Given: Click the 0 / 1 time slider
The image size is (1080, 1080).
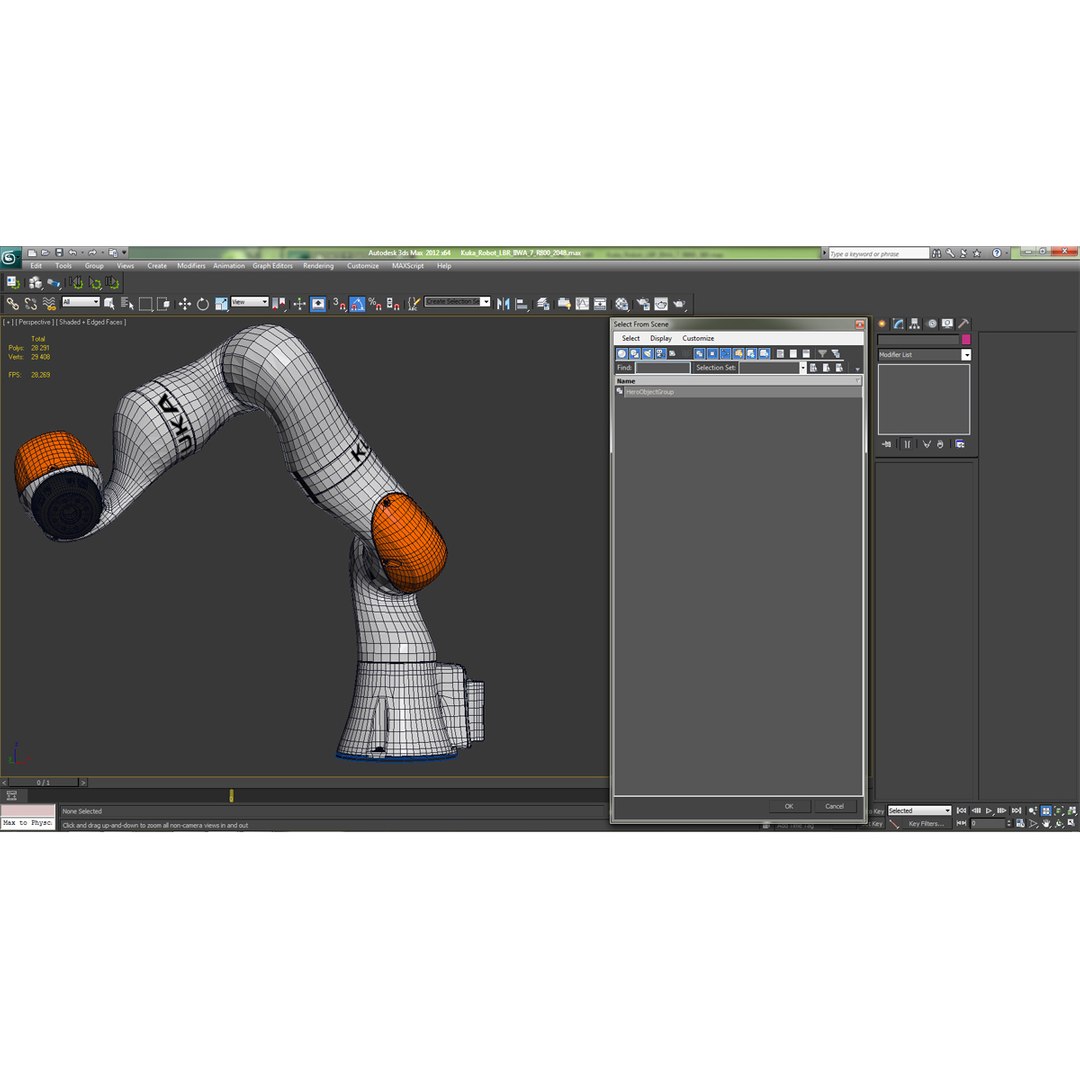Looking at the screenshot, I should pyautogui.click(x=44, y=782).
